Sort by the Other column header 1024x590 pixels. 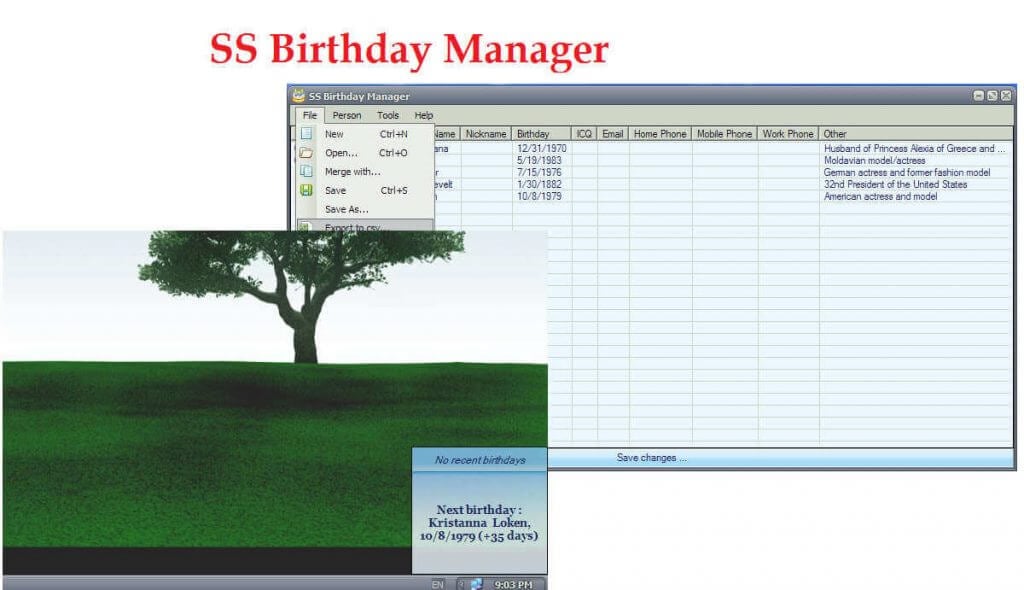[916, 133]
